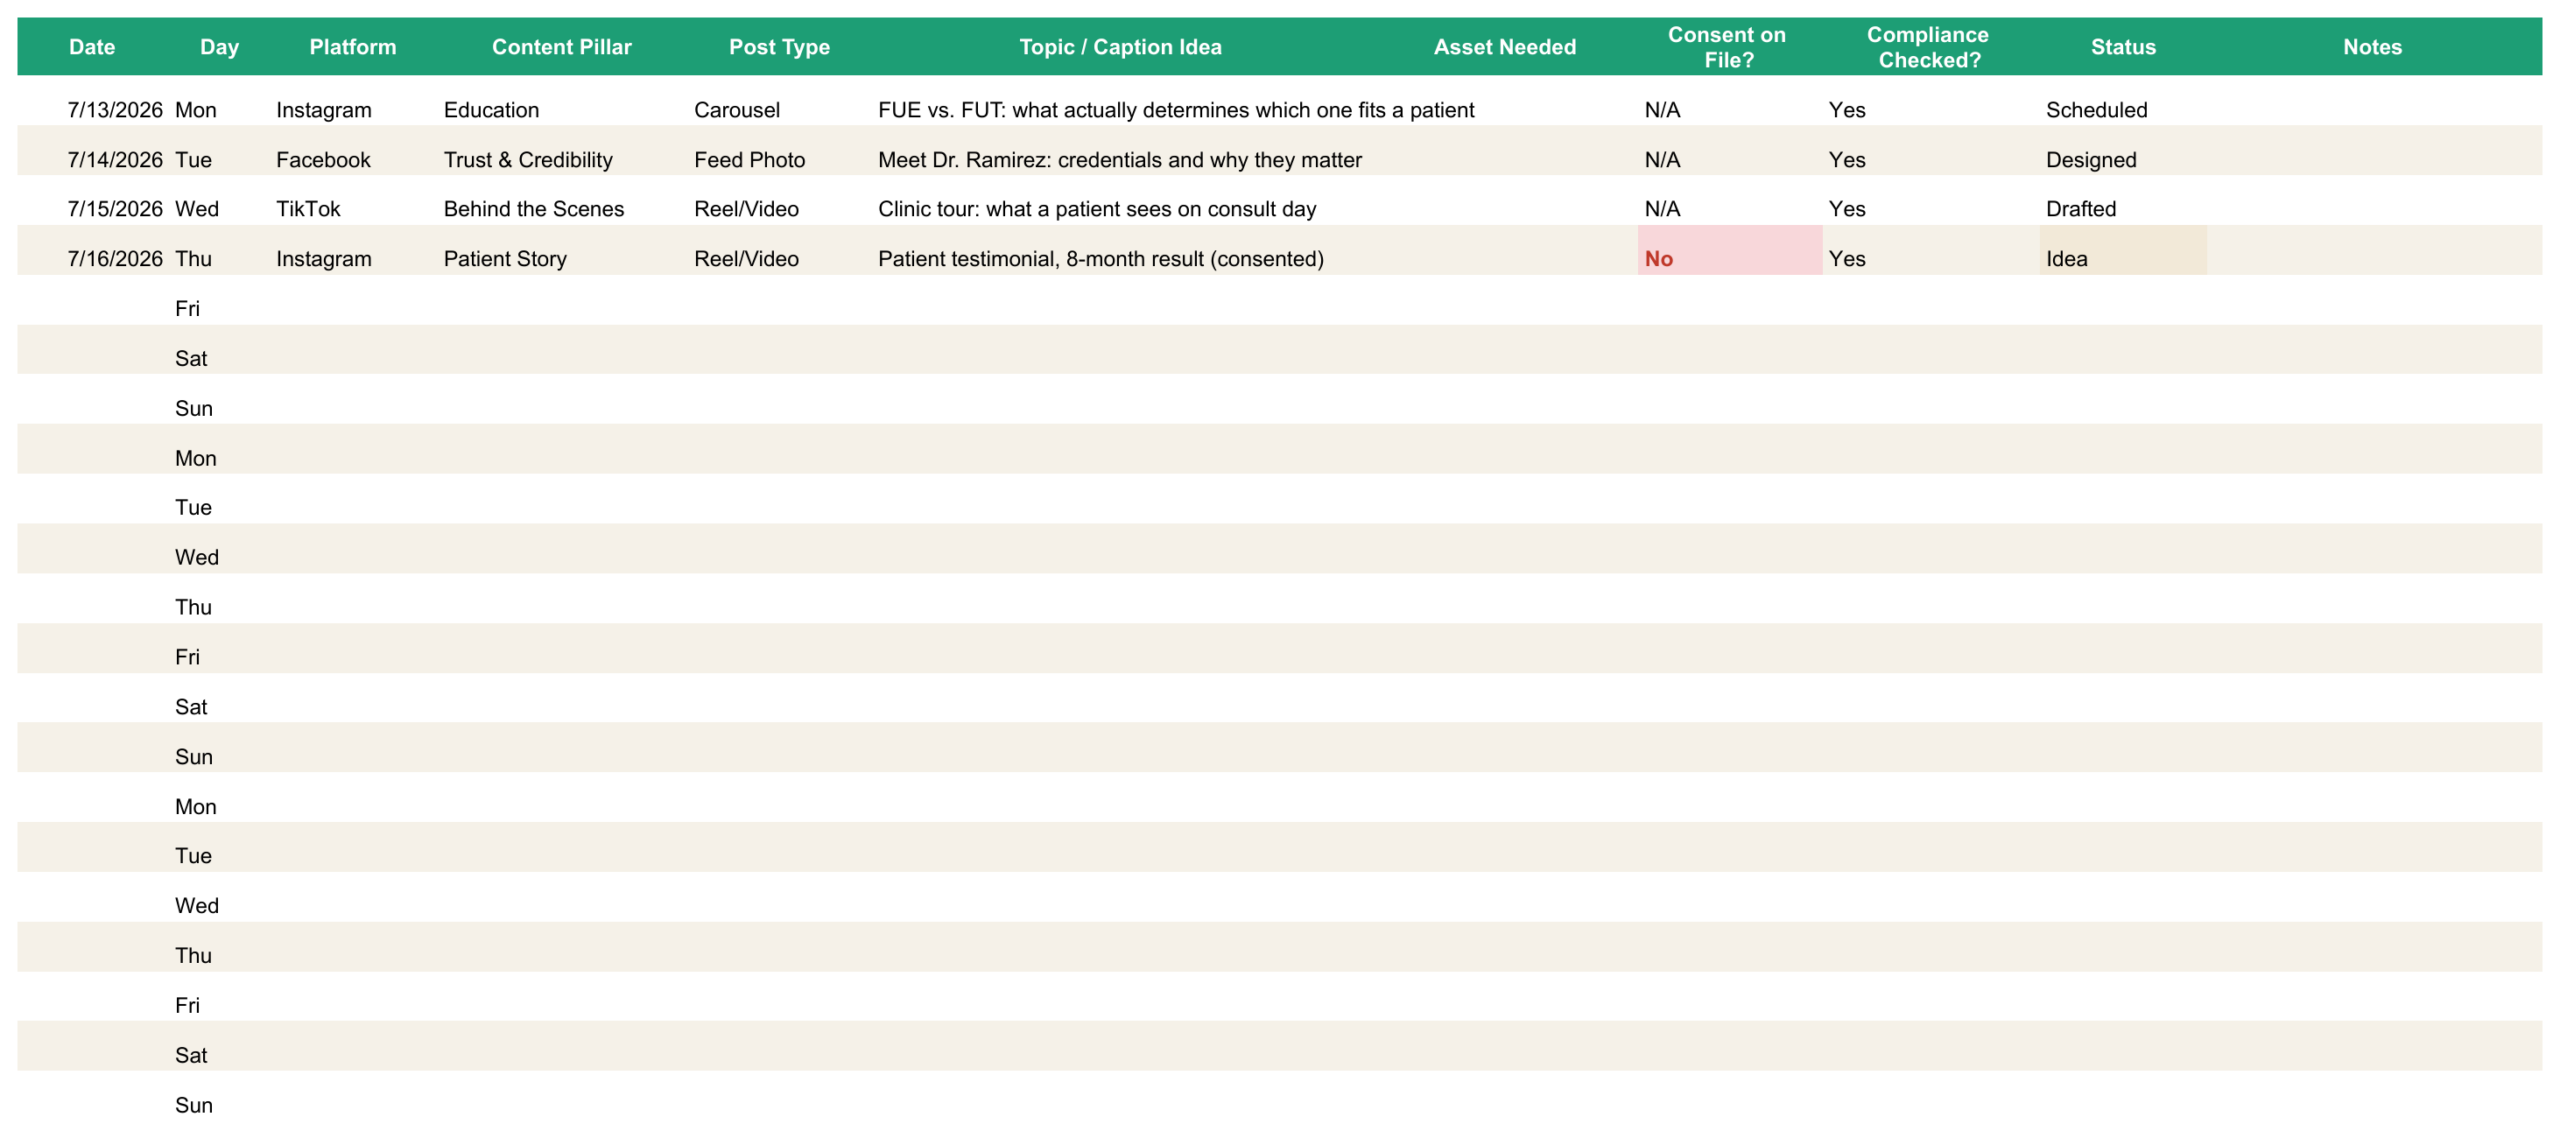Select the red No consent cell
Viewport: 2560px width, 1131px height.
pyautogui.click(x=1729, y=251)
